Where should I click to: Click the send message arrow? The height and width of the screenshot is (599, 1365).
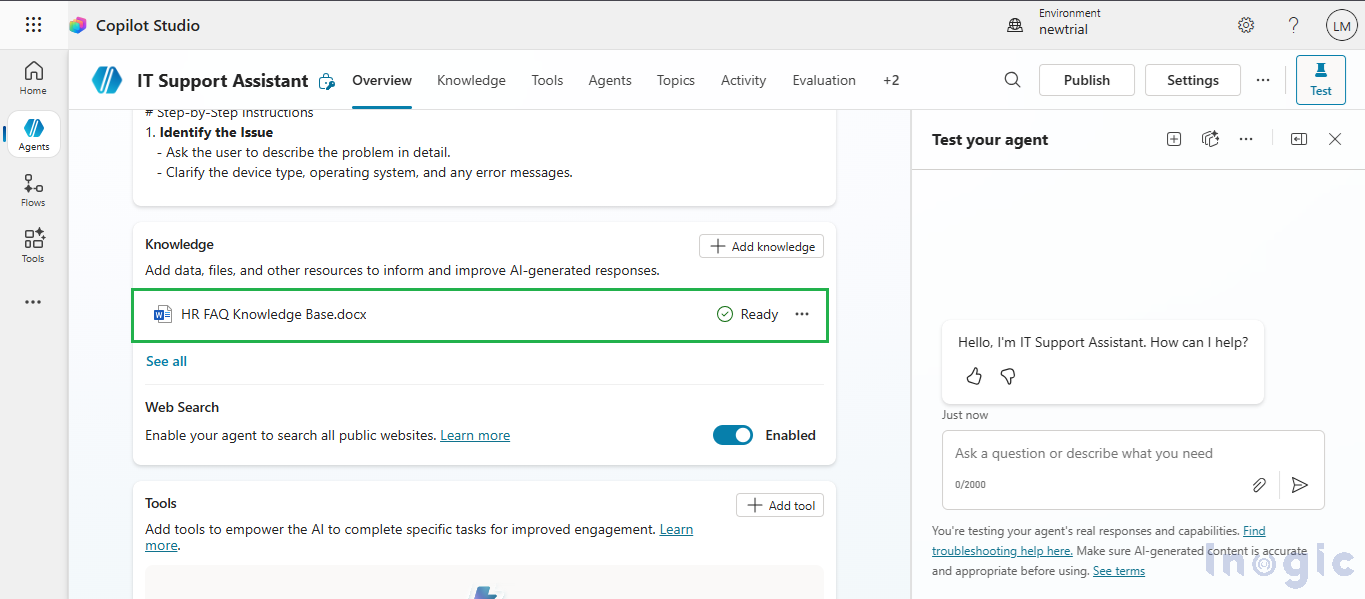(x=1299, y=485)
